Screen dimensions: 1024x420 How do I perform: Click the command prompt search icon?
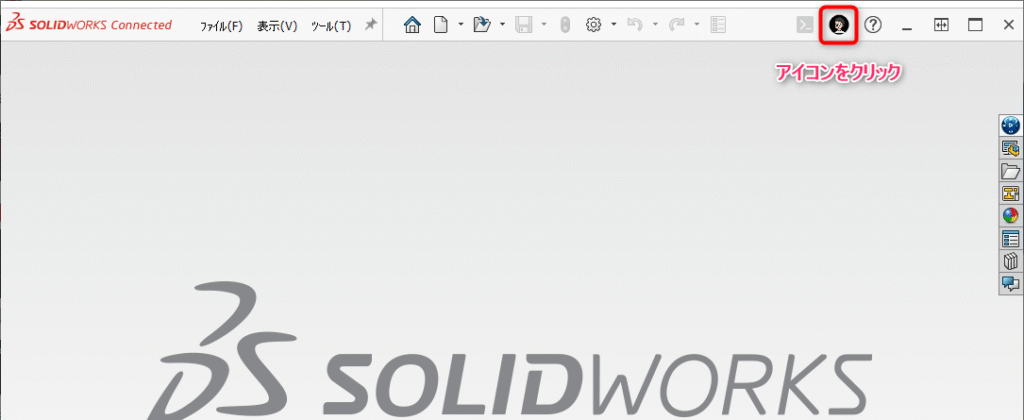pyautogui.click(x=804, y=26)
